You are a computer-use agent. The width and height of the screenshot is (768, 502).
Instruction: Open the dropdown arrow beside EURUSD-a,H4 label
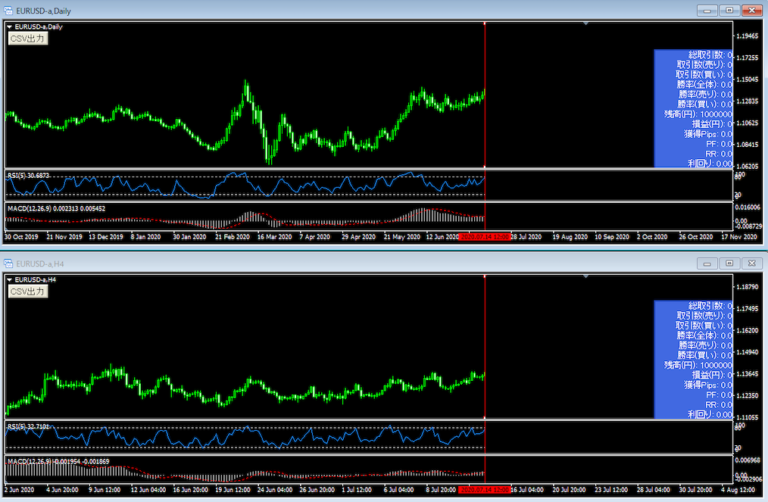click(x=9, y=278)
